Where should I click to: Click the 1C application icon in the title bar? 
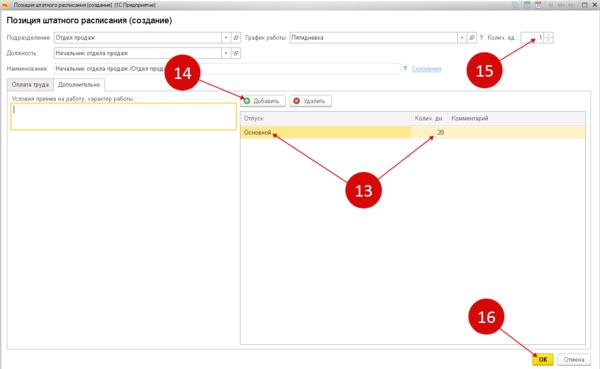pos(5,5)
